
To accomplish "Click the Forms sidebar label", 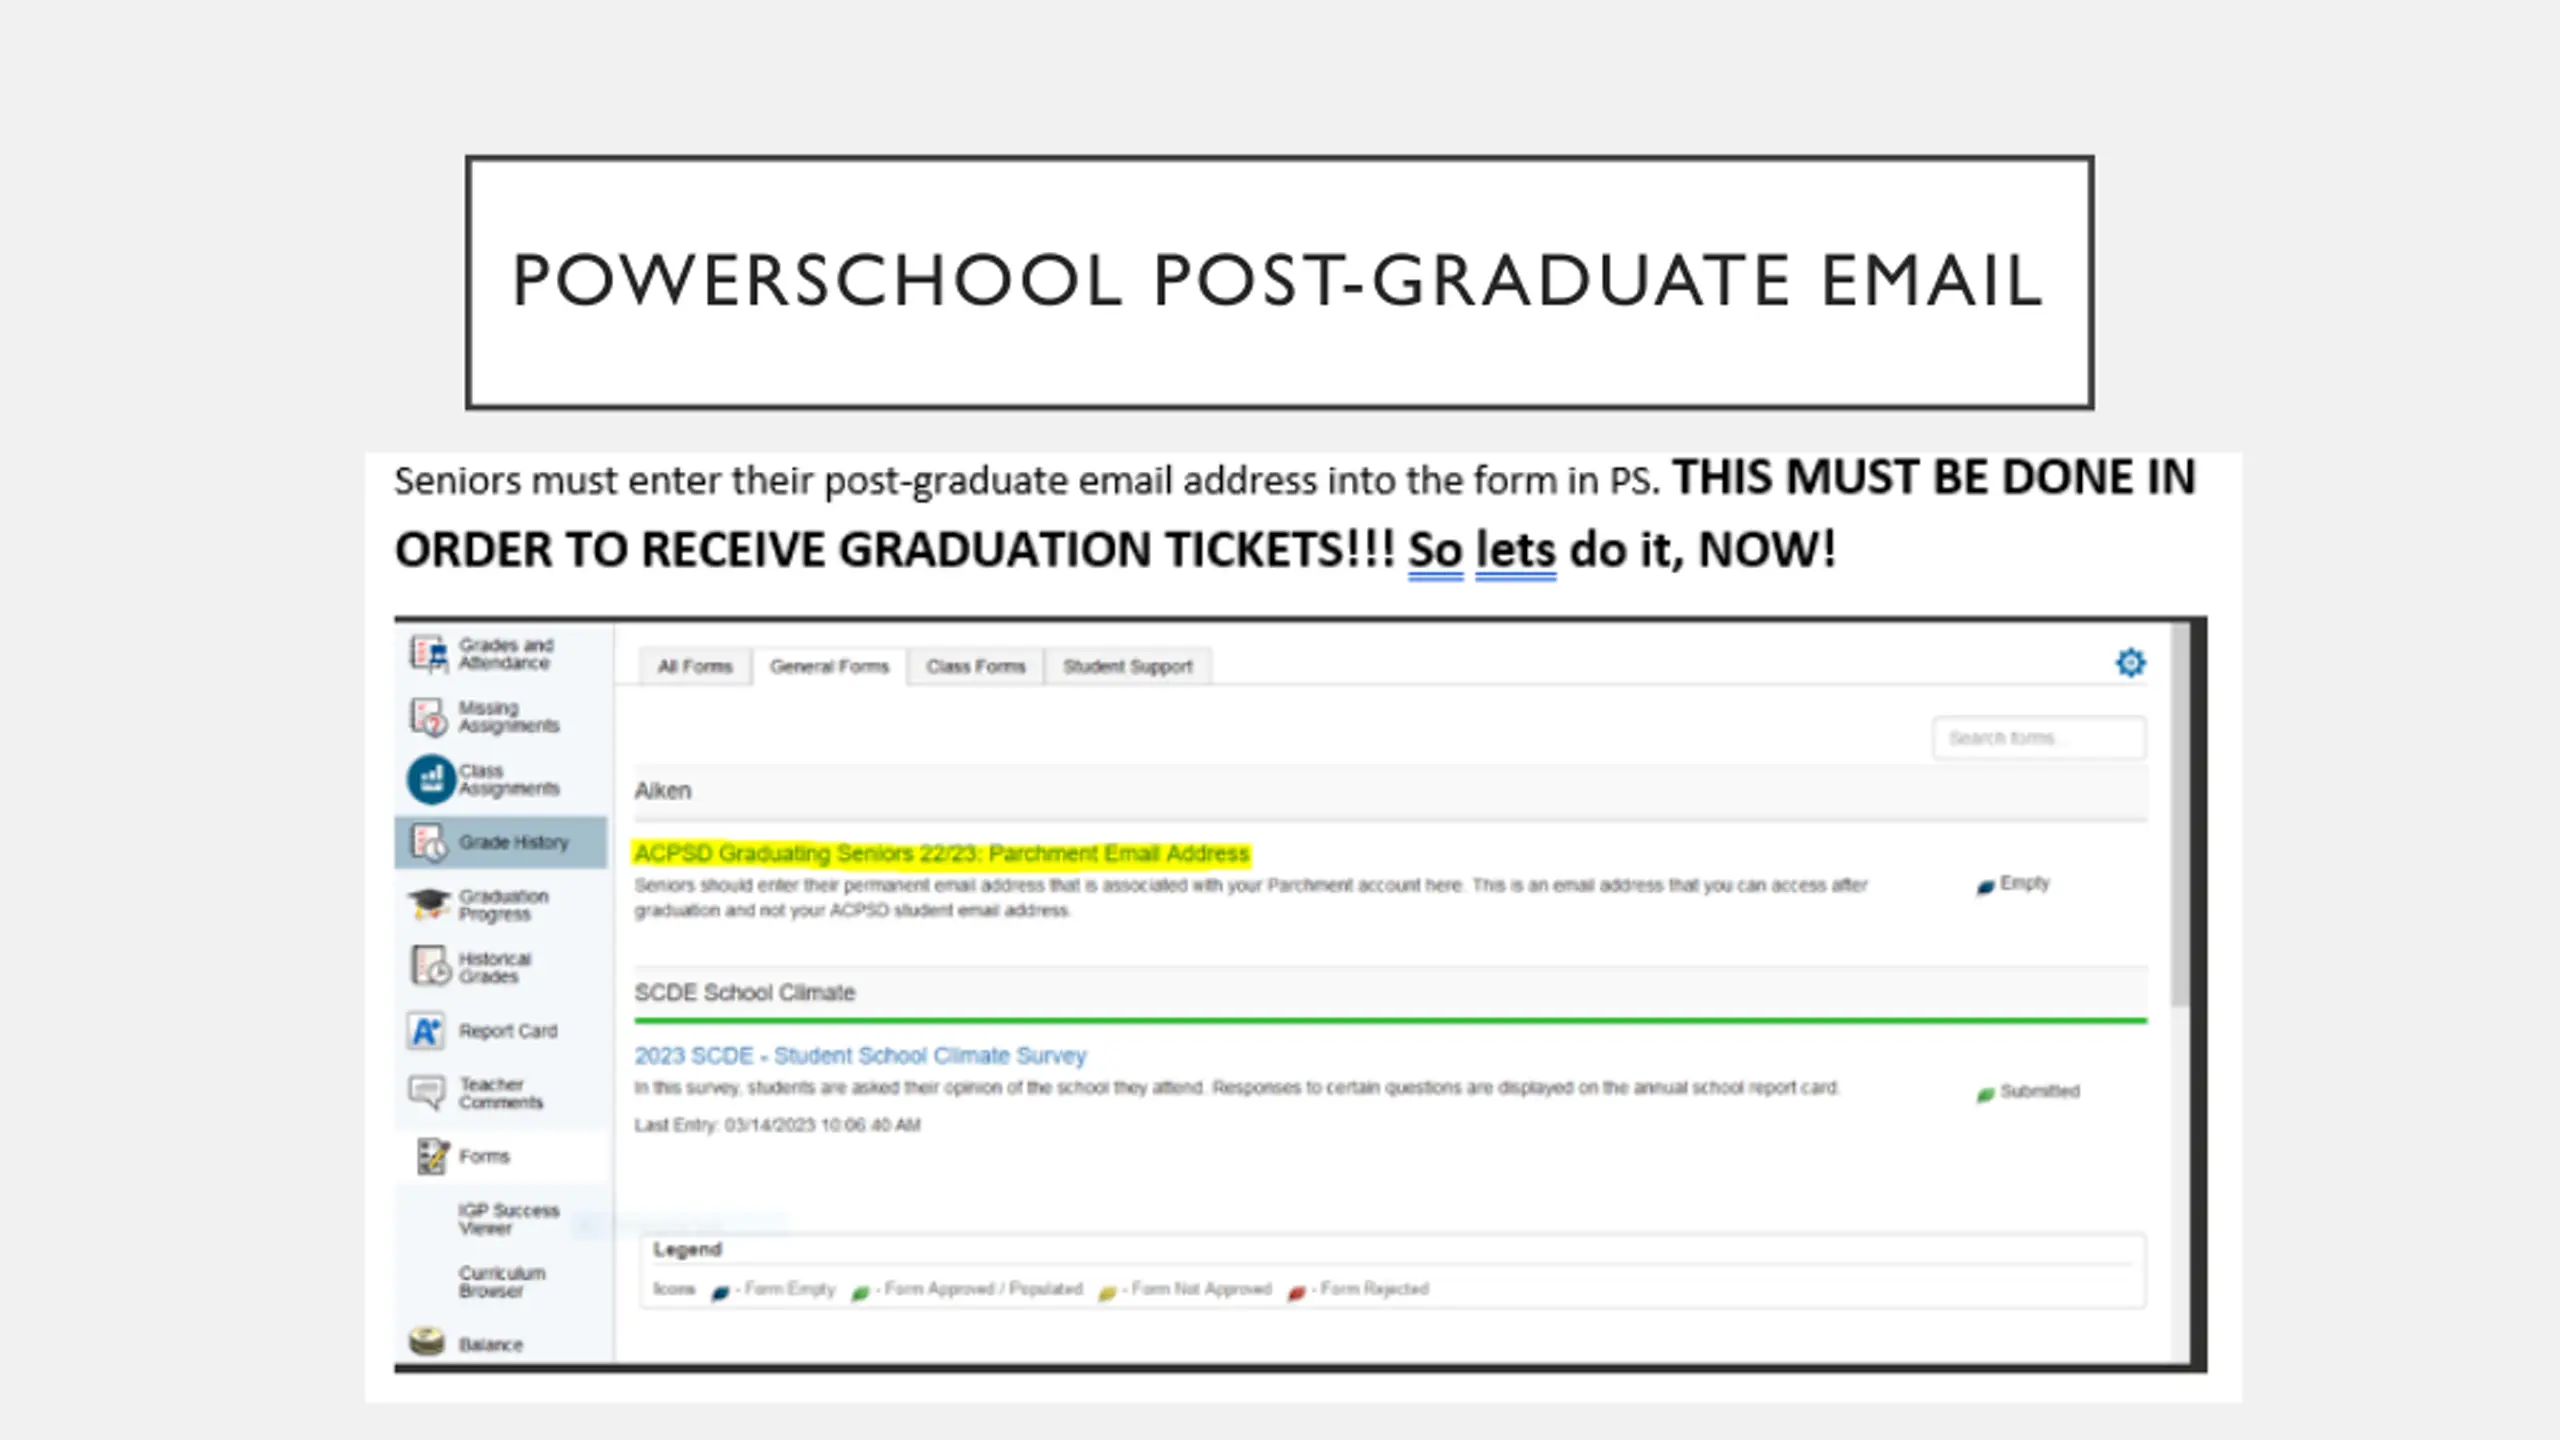I will click(x=484, y=1157).
